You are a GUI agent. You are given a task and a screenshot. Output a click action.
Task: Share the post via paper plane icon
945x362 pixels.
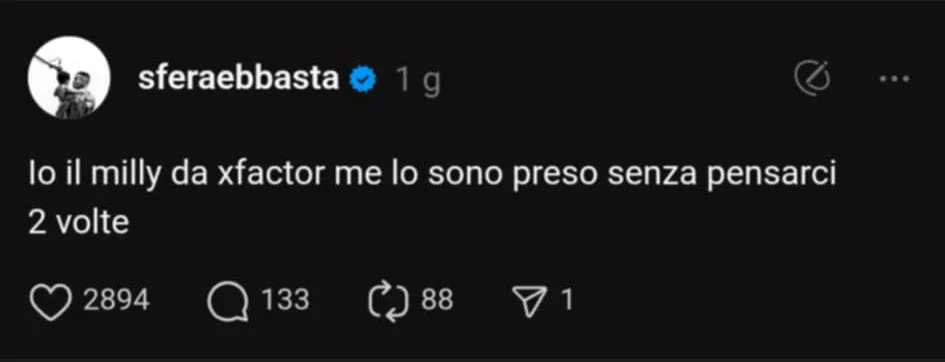pyautogui.click(x=529, y=301)
